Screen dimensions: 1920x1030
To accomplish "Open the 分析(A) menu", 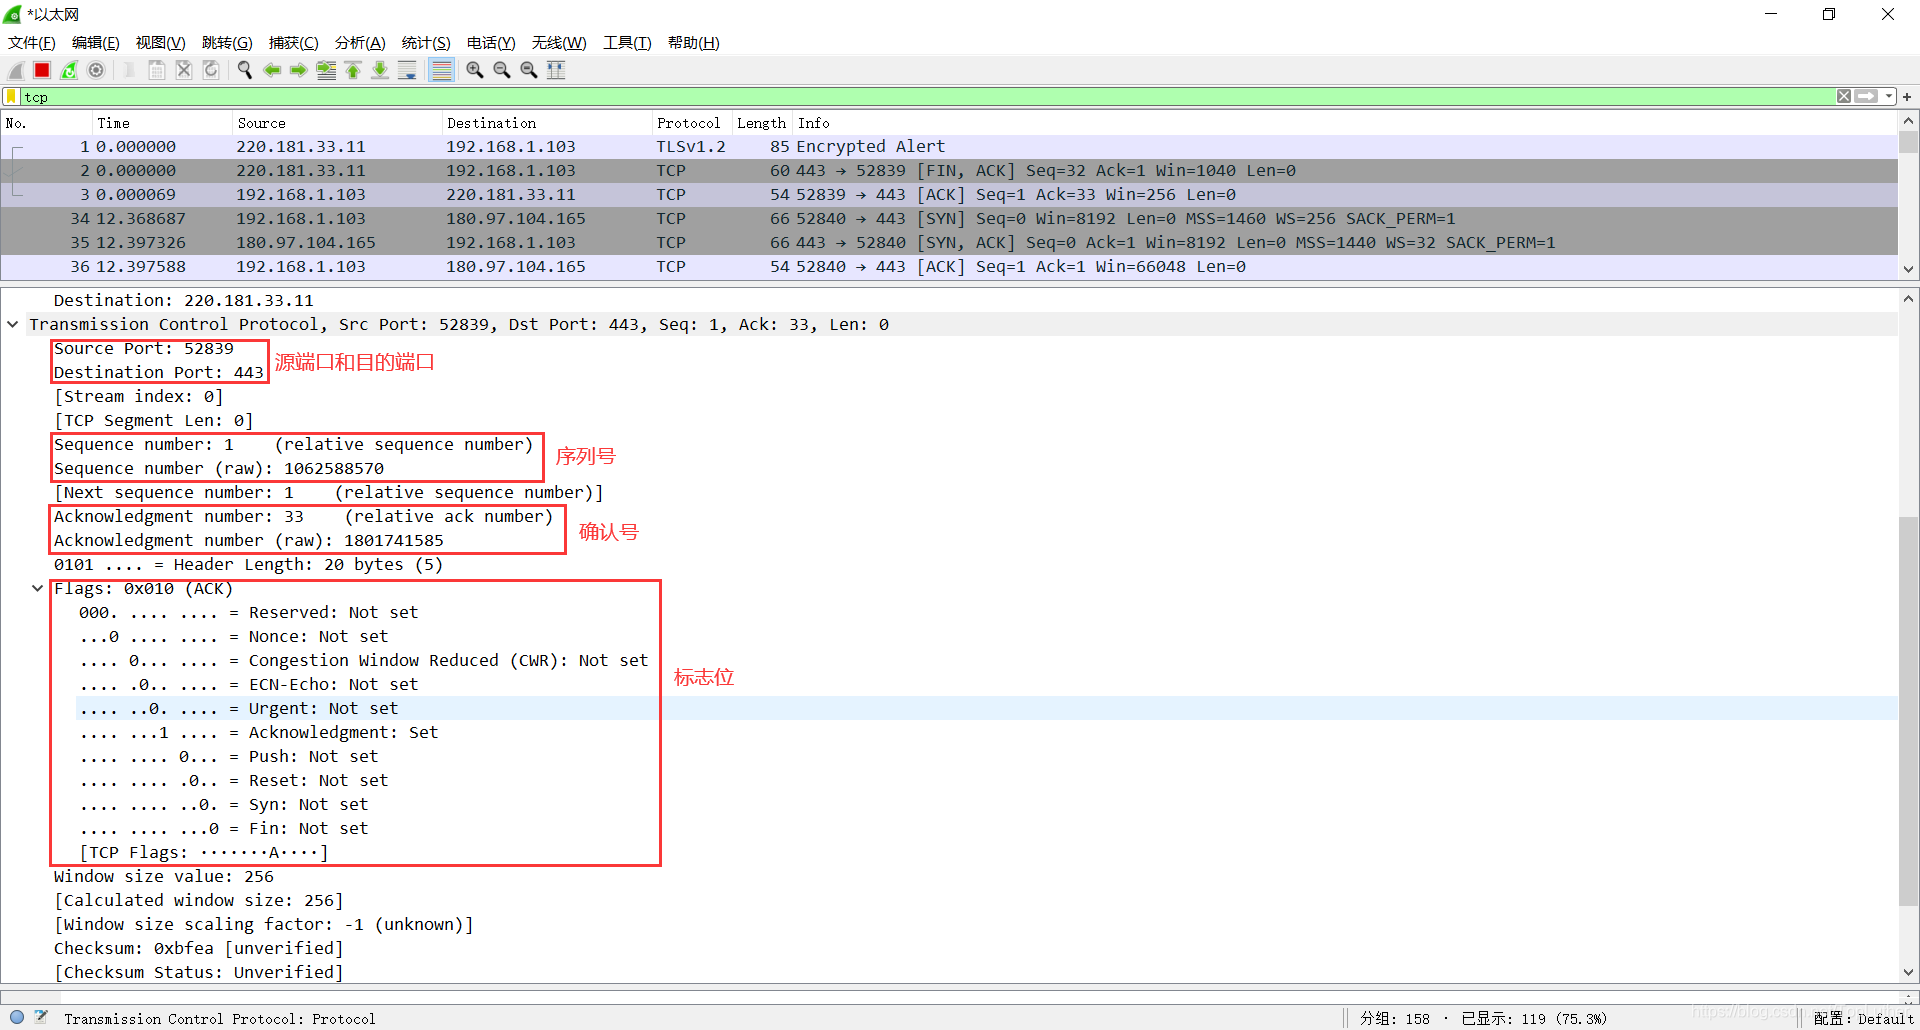I will pos(360,43).
